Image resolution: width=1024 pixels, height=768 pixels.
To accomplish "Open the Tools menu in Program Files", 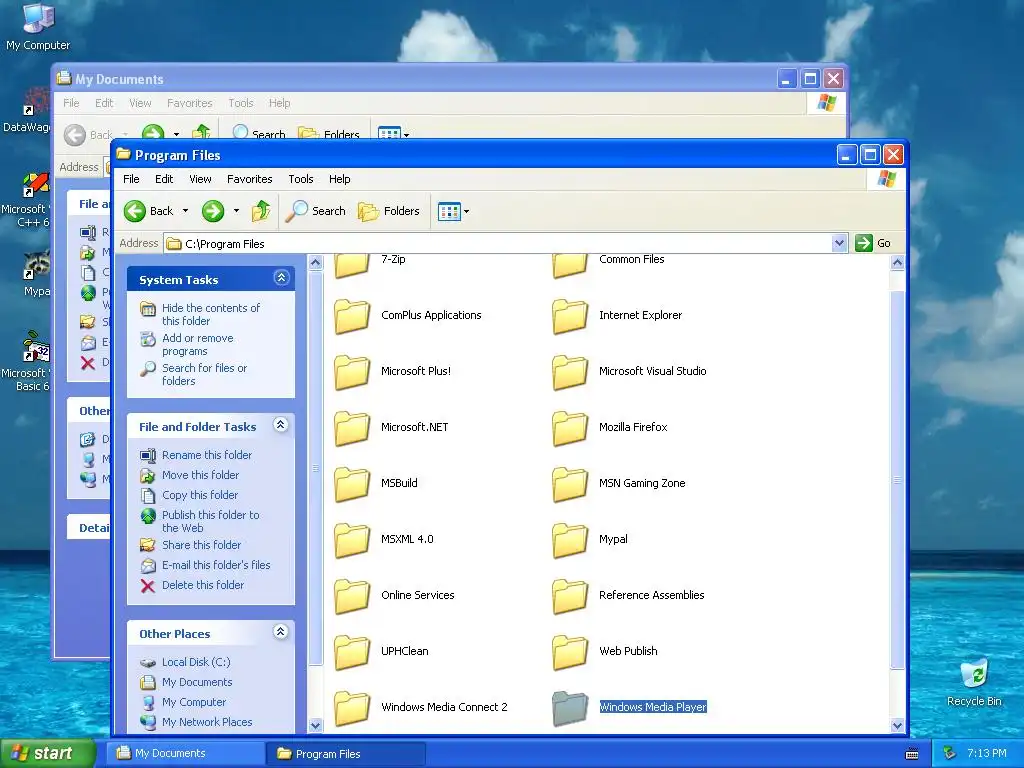I will (x=301, y=179).
